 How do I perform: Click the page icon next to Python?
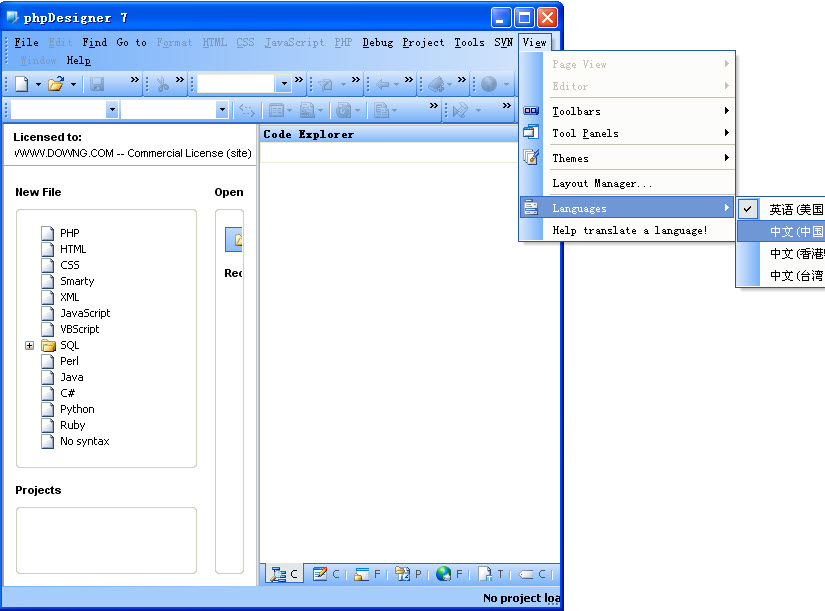pos(47,409)
